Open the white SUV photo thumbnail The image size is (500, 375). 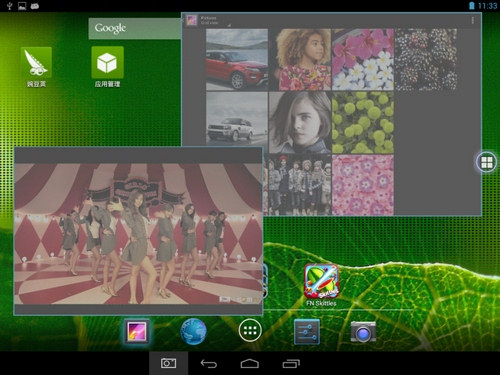237,119
